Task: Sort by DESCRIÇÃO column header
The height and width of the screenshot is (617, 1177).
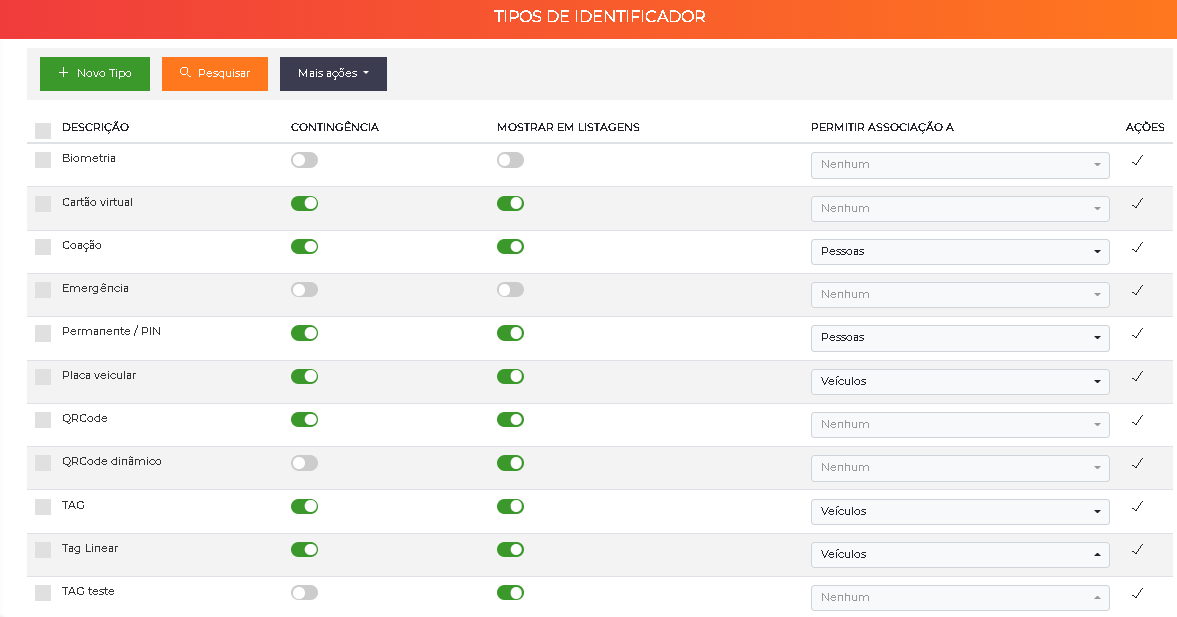Action: pos(95,127)
